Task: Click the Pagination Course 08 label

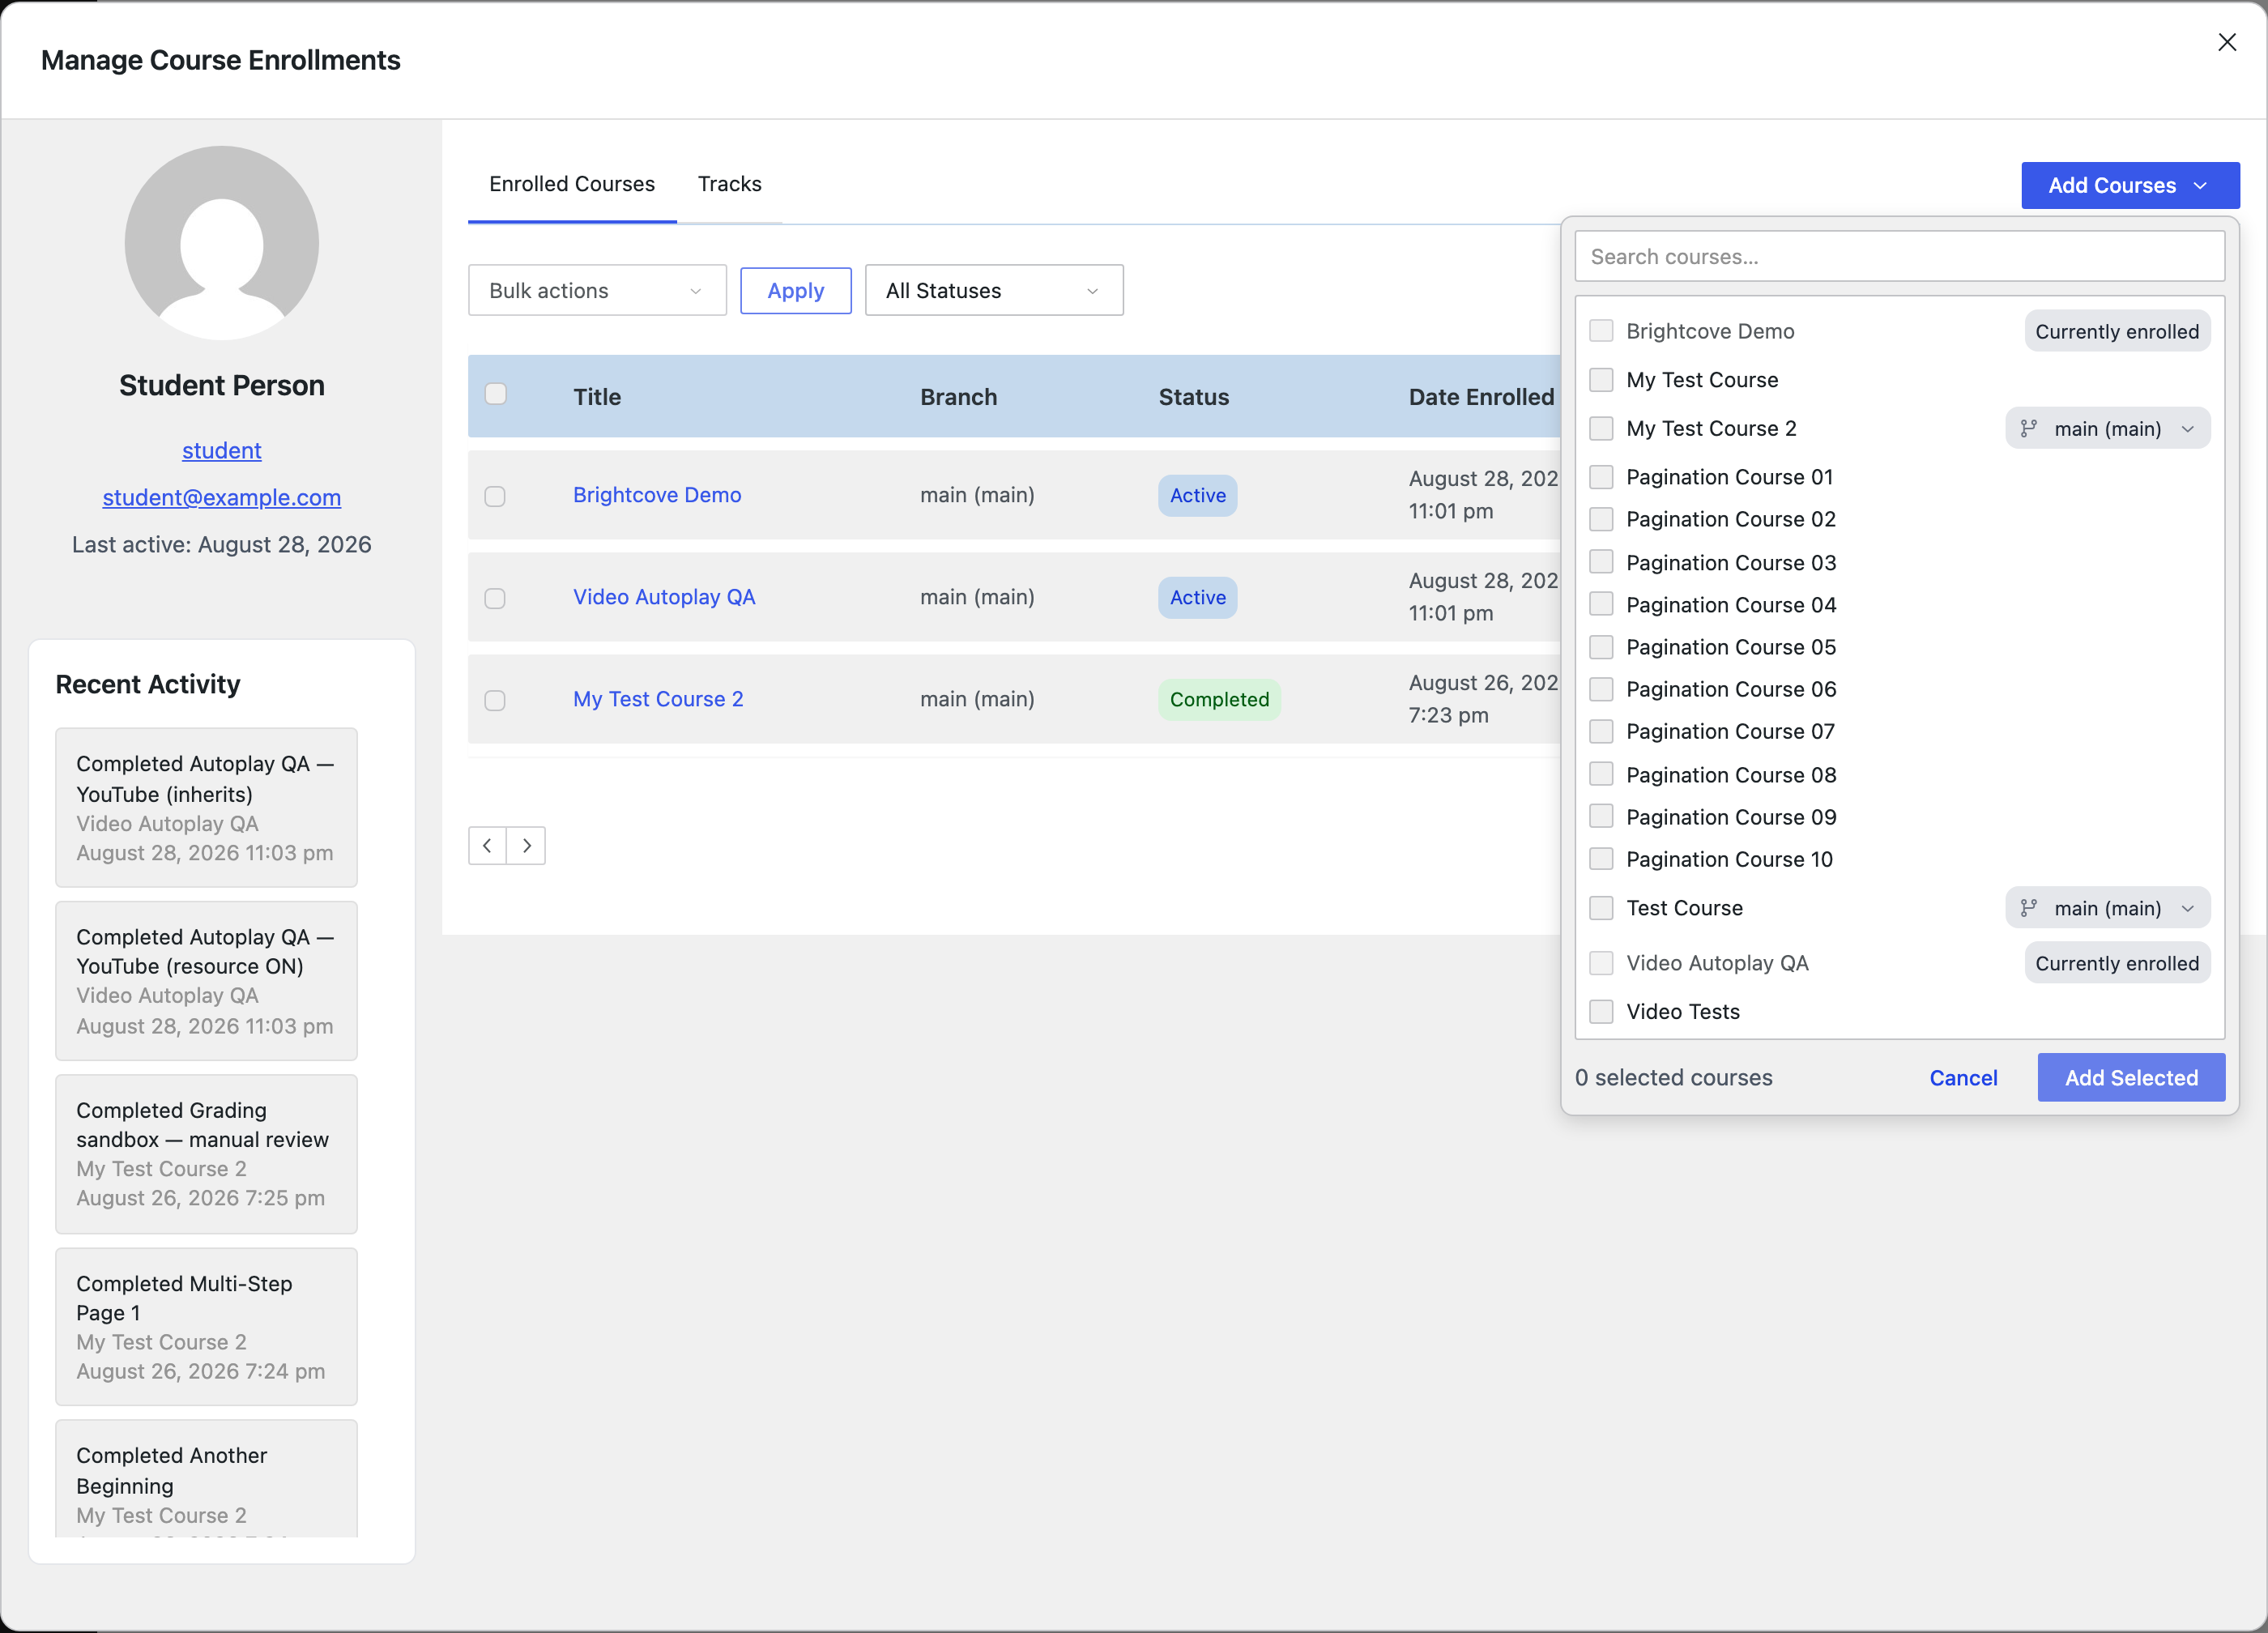Action: 1731,774
